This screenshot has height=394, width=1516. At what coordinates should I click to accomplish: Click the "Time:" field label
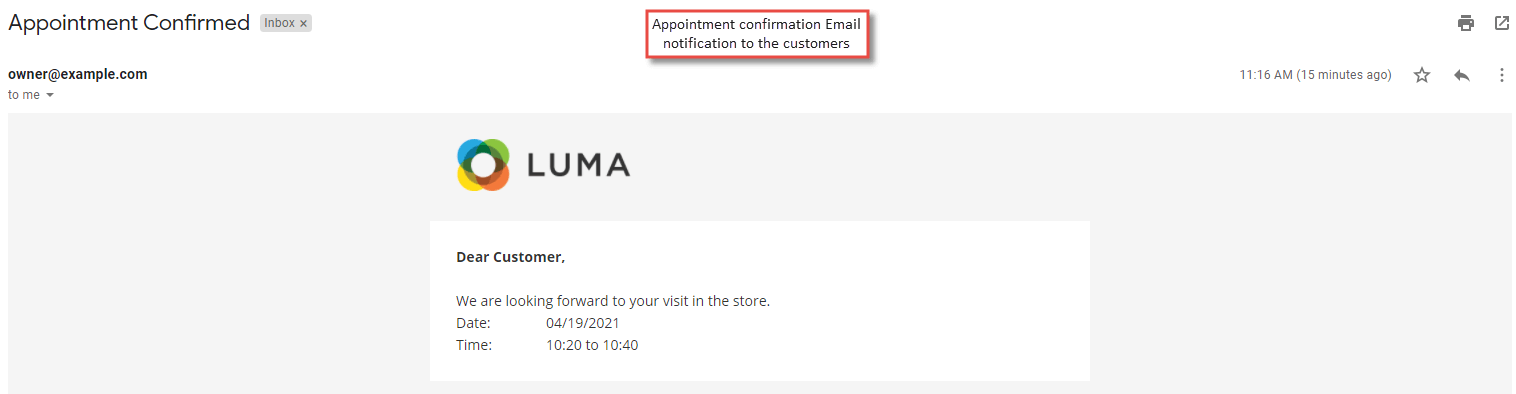(x=474, y=345)
